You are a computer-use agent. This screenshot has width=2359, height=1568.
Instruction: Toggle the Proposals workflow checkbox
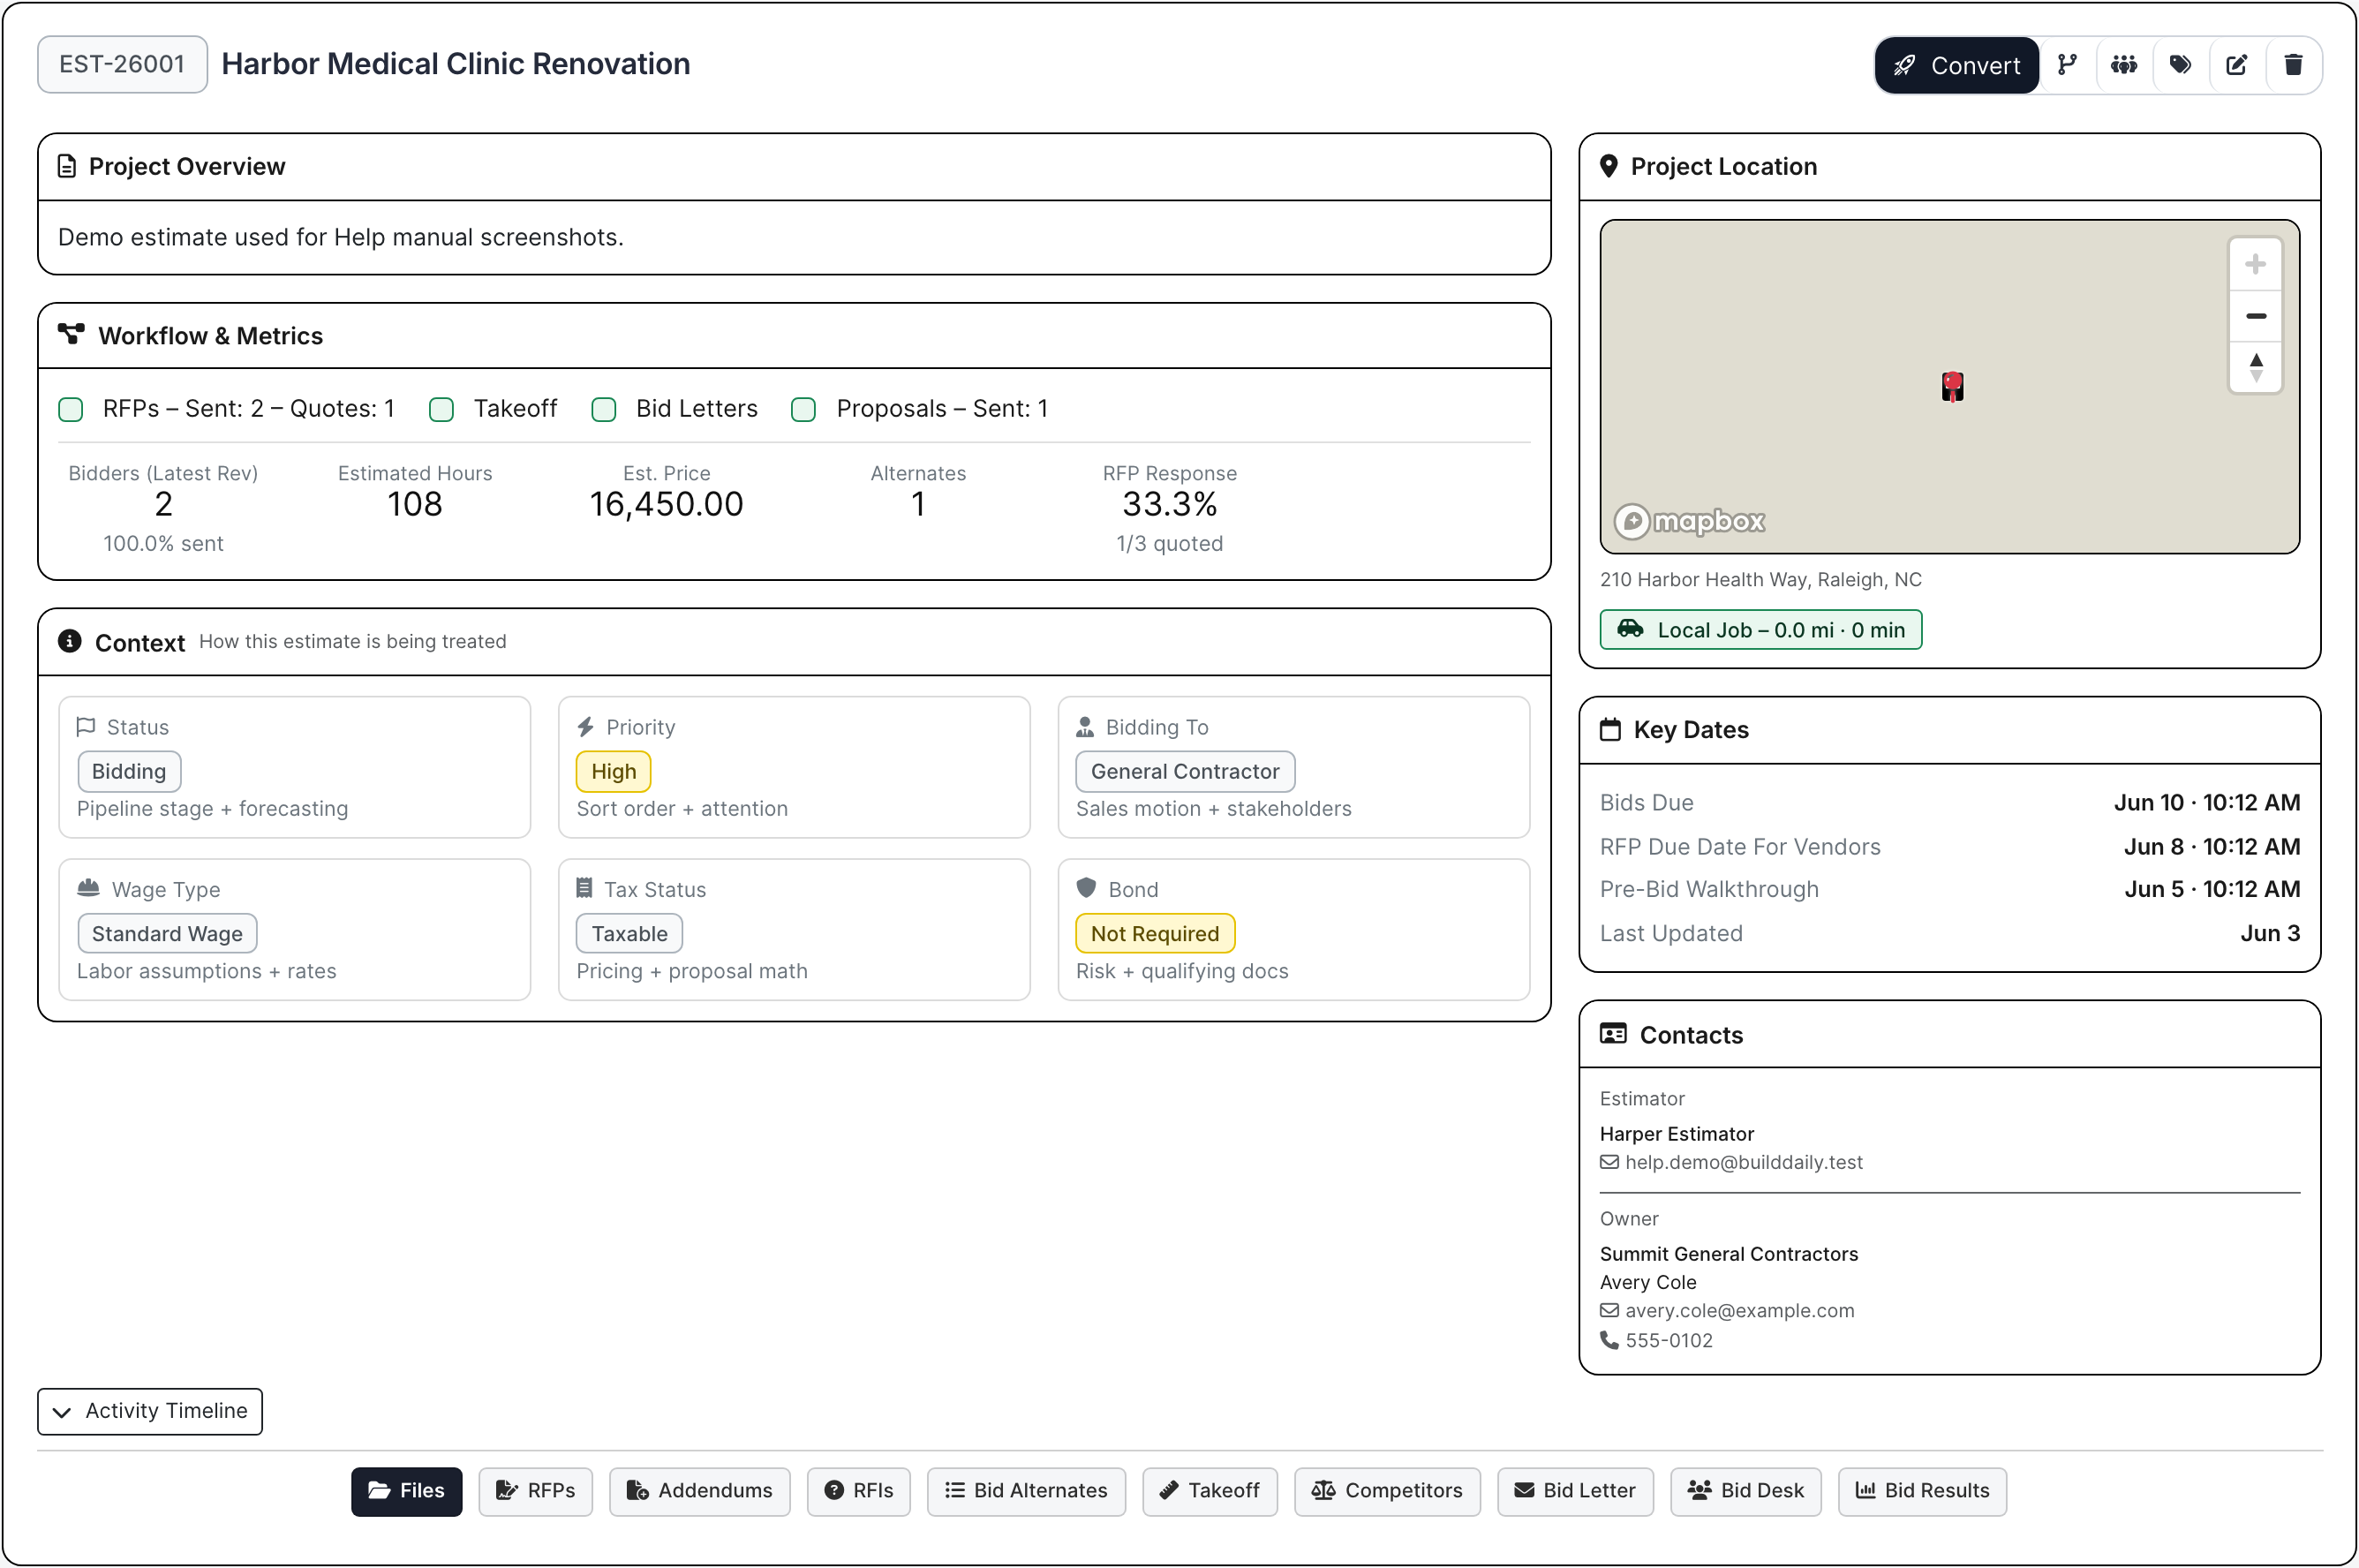coord(803,409)
